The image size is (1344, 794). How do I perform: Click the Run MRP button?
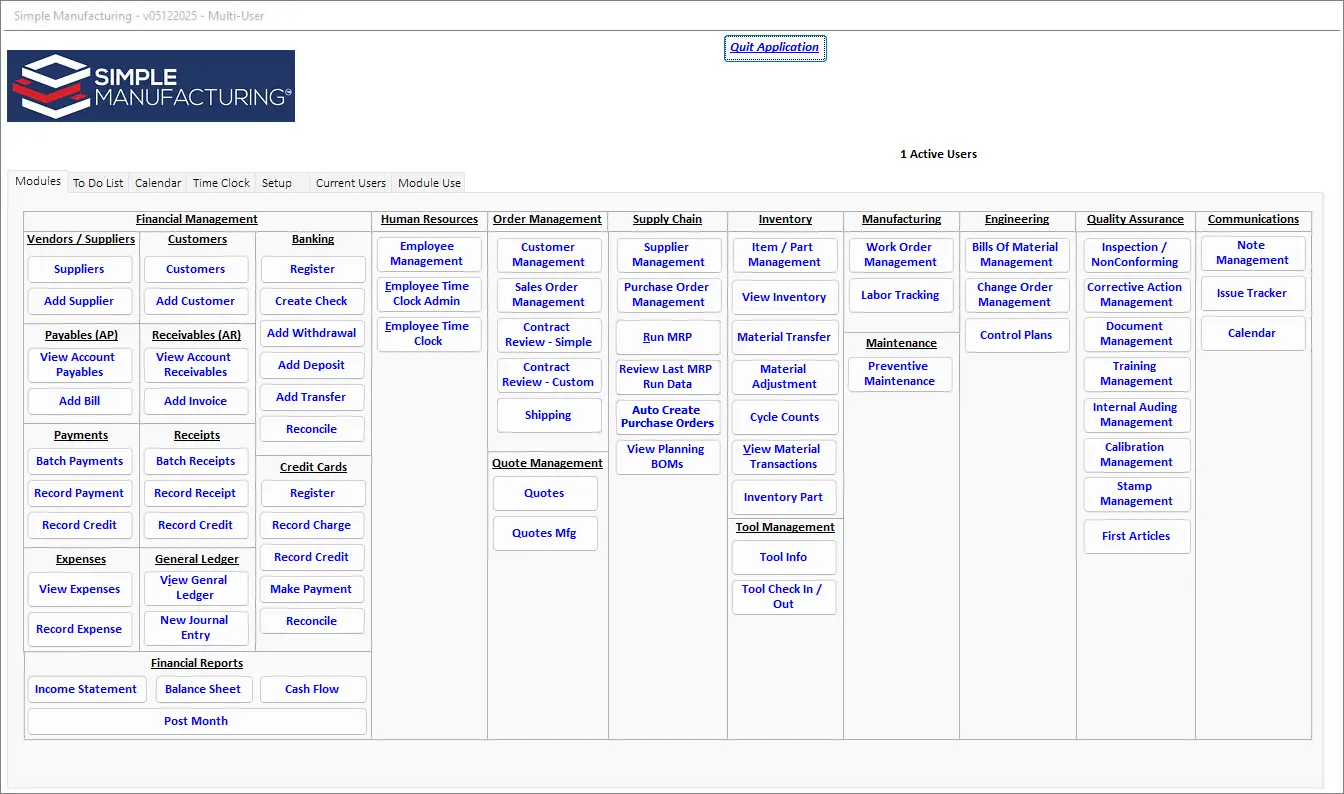point(667,338)
